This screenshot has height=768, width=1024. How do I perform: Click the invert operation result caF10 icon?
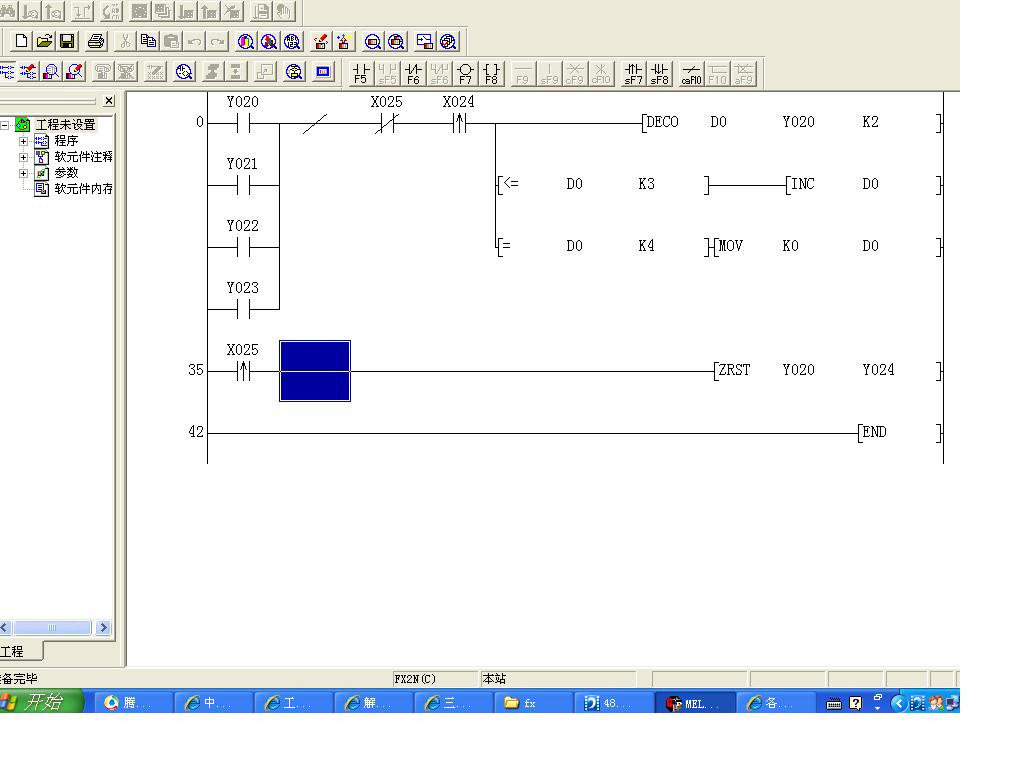point(691,73)
